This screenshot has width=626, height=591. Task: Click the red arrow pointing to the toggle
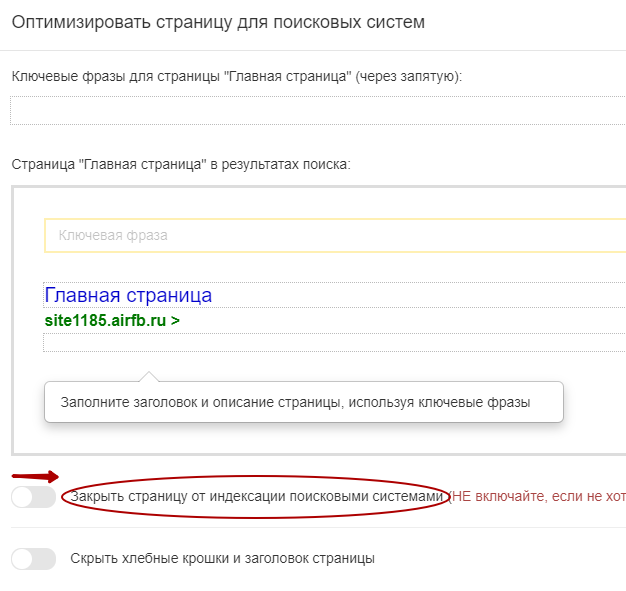click(35, 477)
